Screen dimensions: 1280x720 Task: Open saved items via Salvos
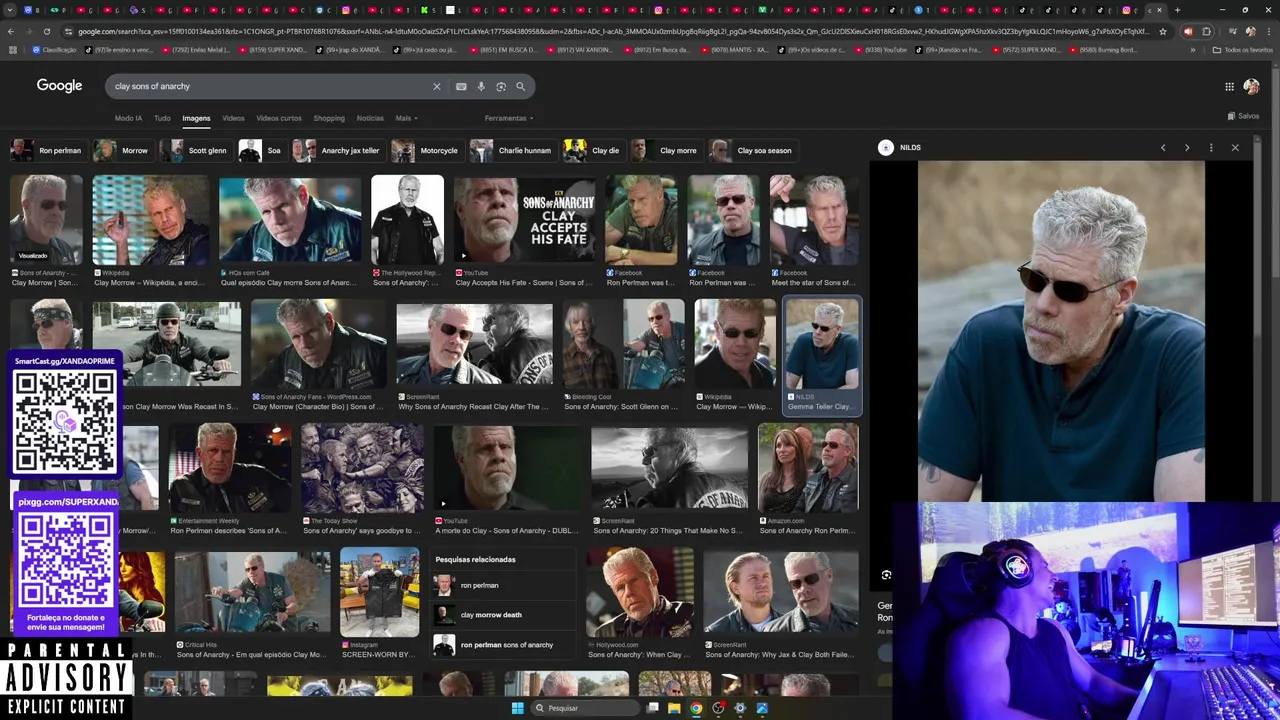coord(1243,116)
